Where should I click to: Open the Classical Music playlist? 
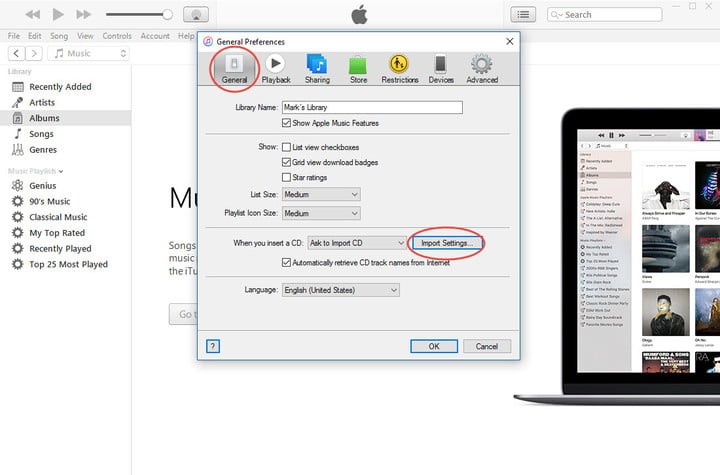[66, 217]
